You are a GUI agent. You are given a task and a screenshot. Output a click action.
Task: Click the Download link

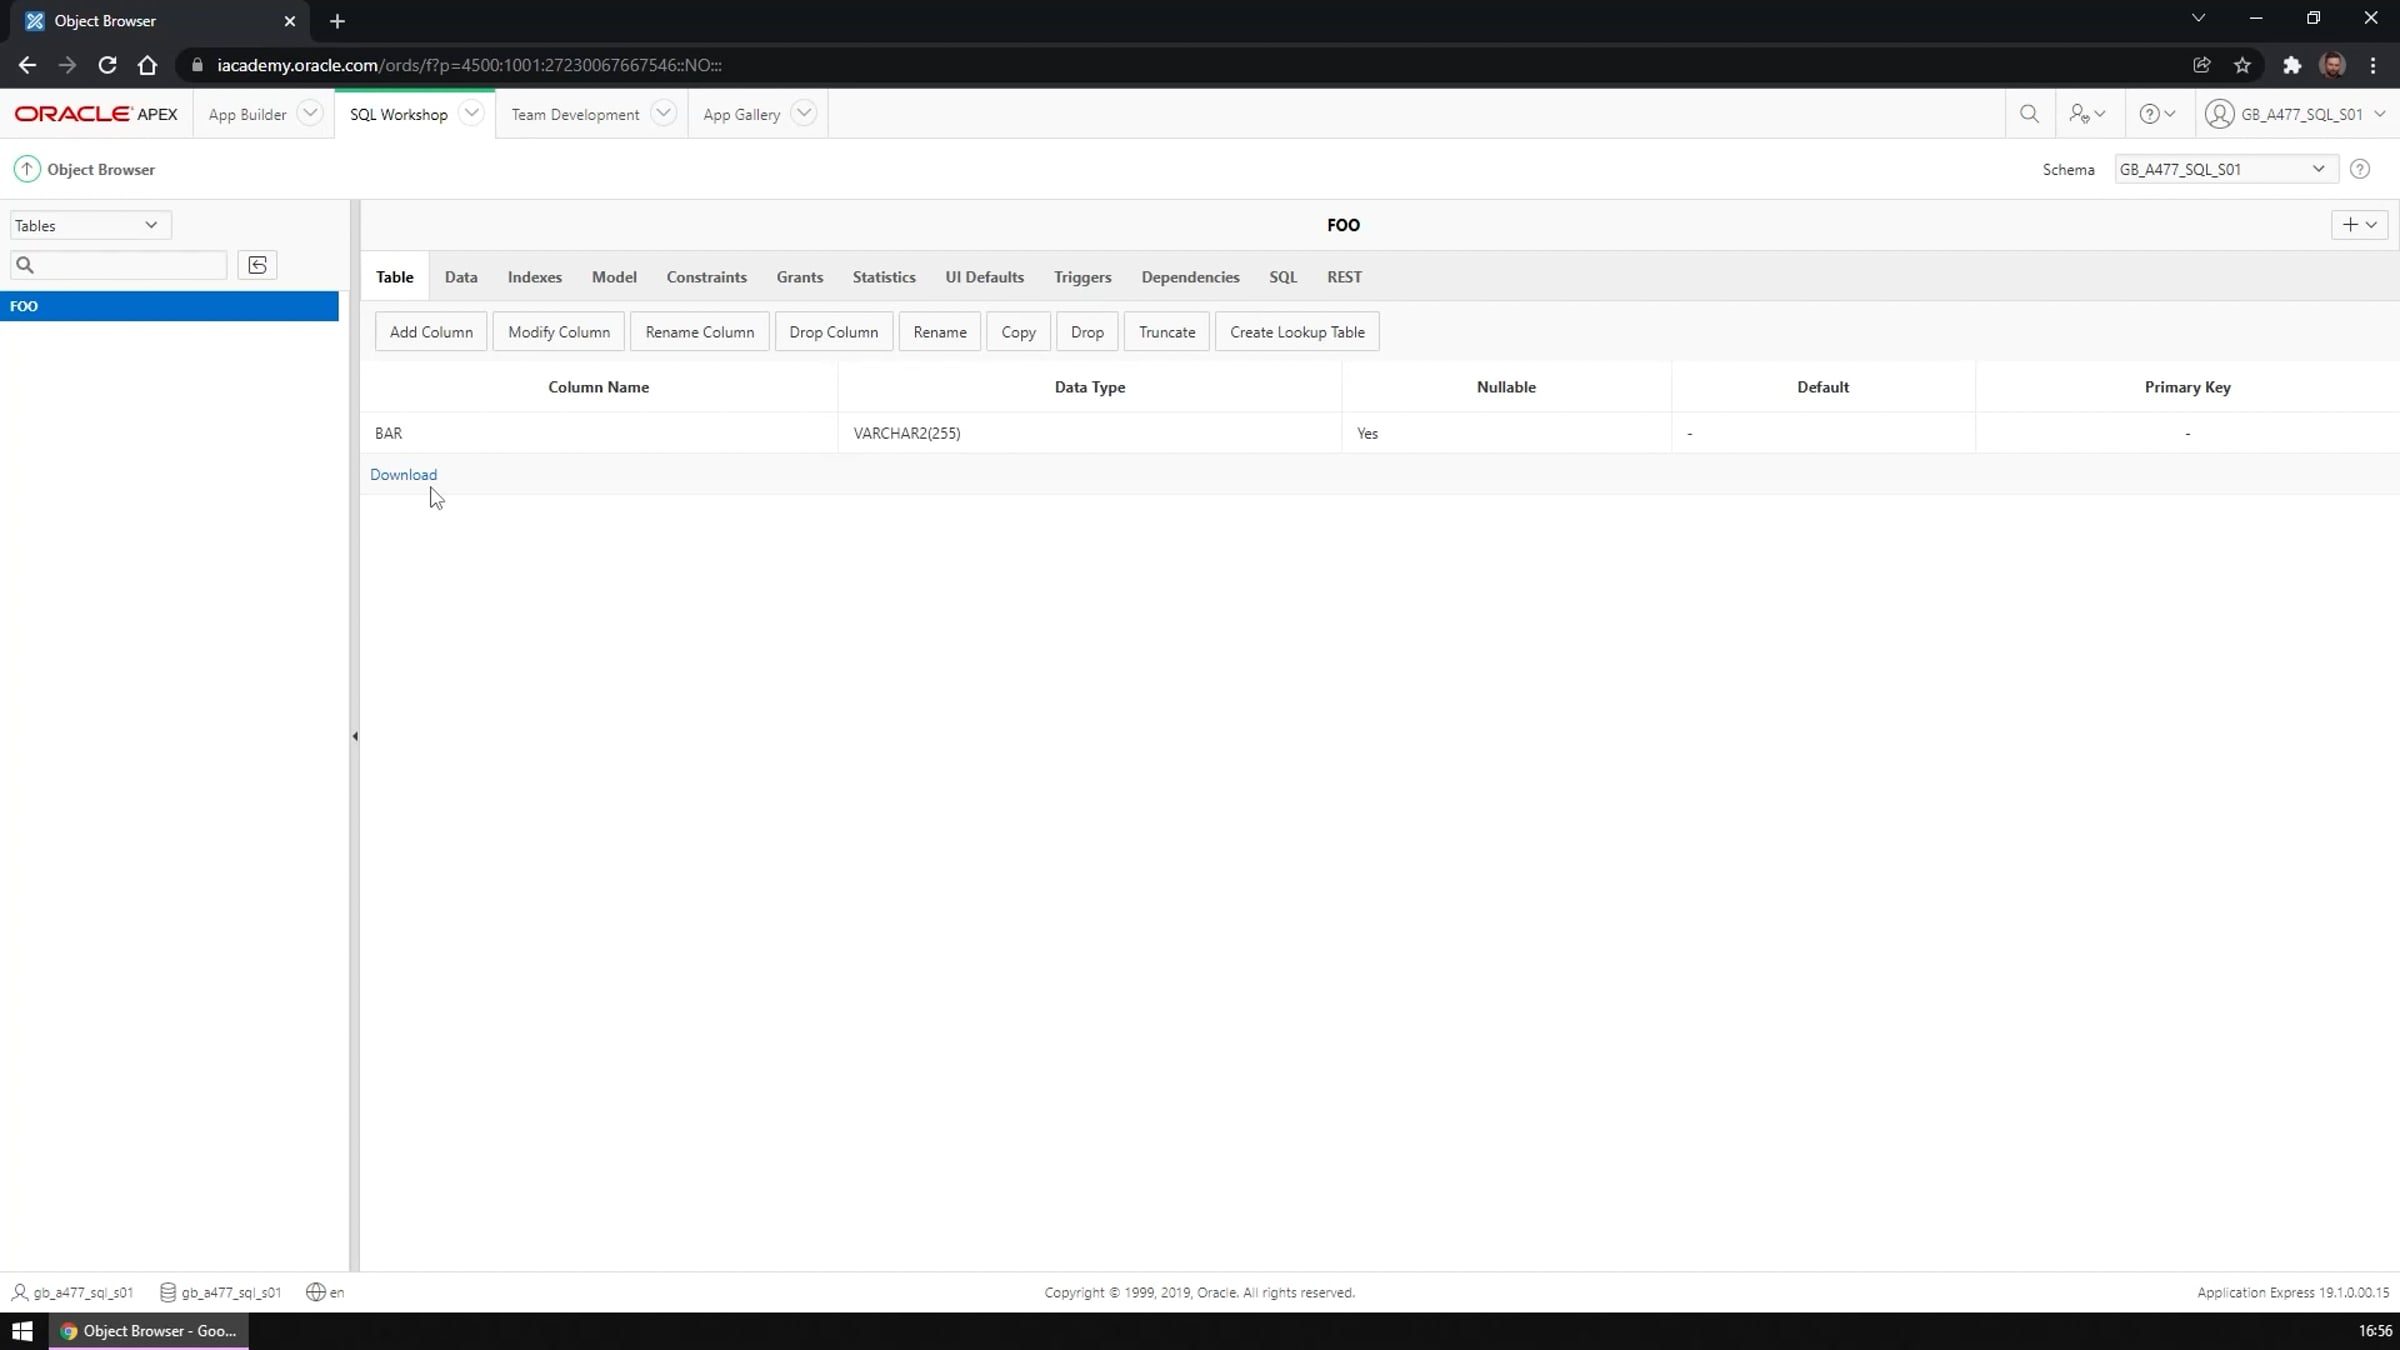click(x=403, y=475)
